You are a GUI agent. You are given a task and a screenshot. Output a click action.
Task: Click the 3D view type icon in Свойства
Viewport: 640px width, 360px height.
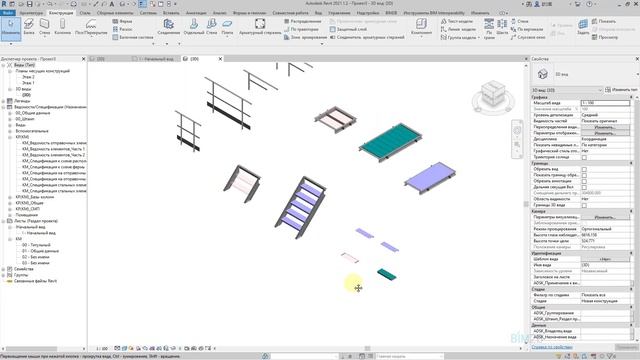(542, 74)
